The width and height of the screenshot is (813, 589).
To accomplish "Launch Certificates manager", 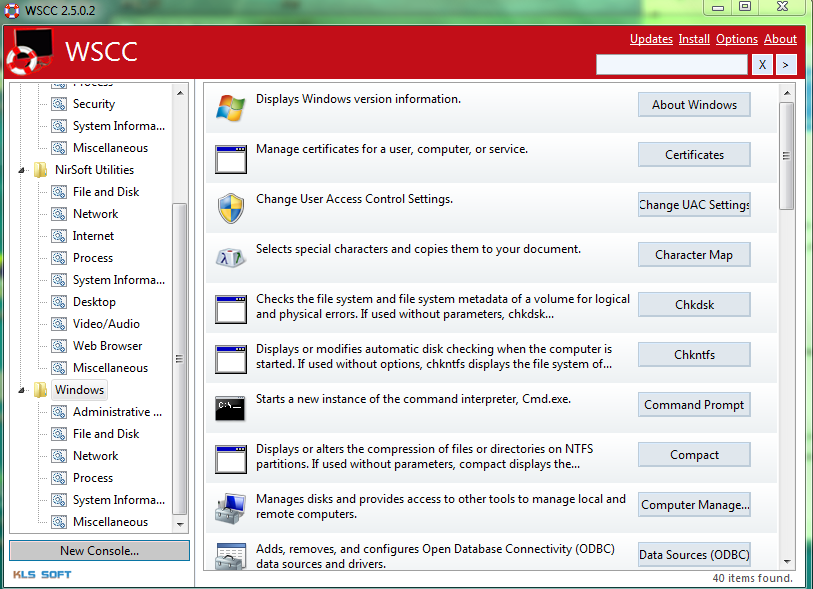I will 694,155.
